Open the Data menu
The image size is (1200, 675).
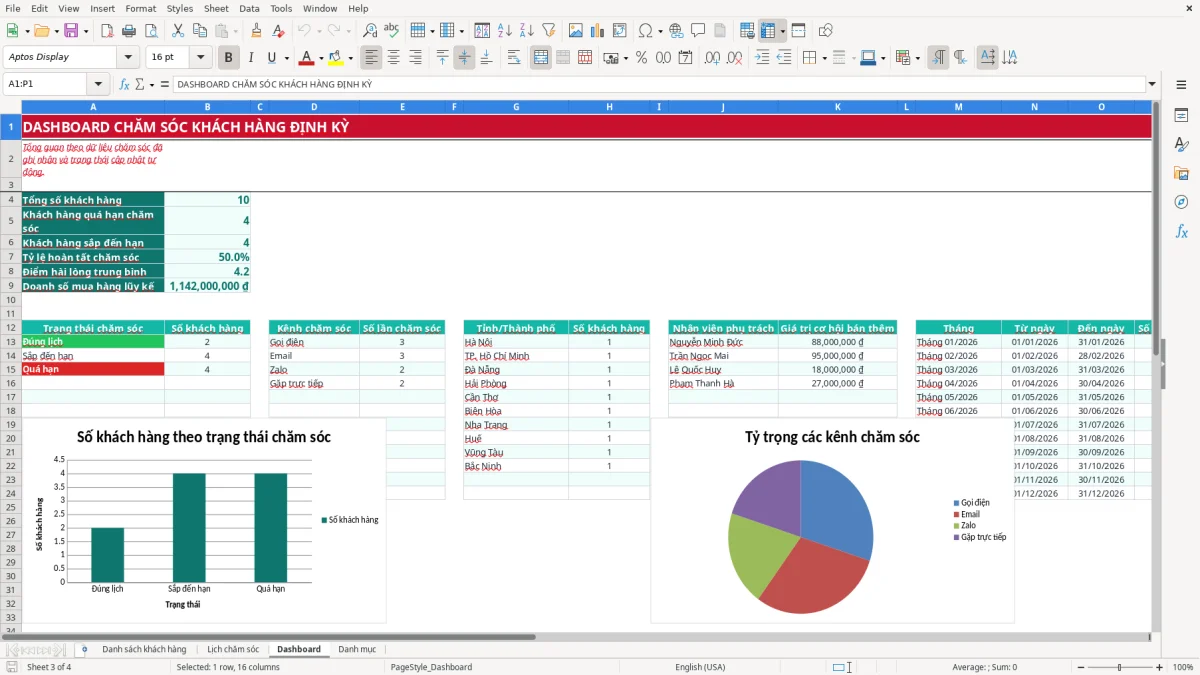tap(249, 8)
